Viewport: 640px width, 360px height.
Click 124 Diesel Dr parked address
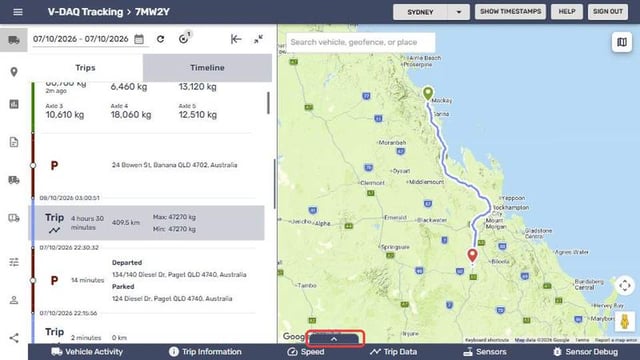(x=172, y=299)
